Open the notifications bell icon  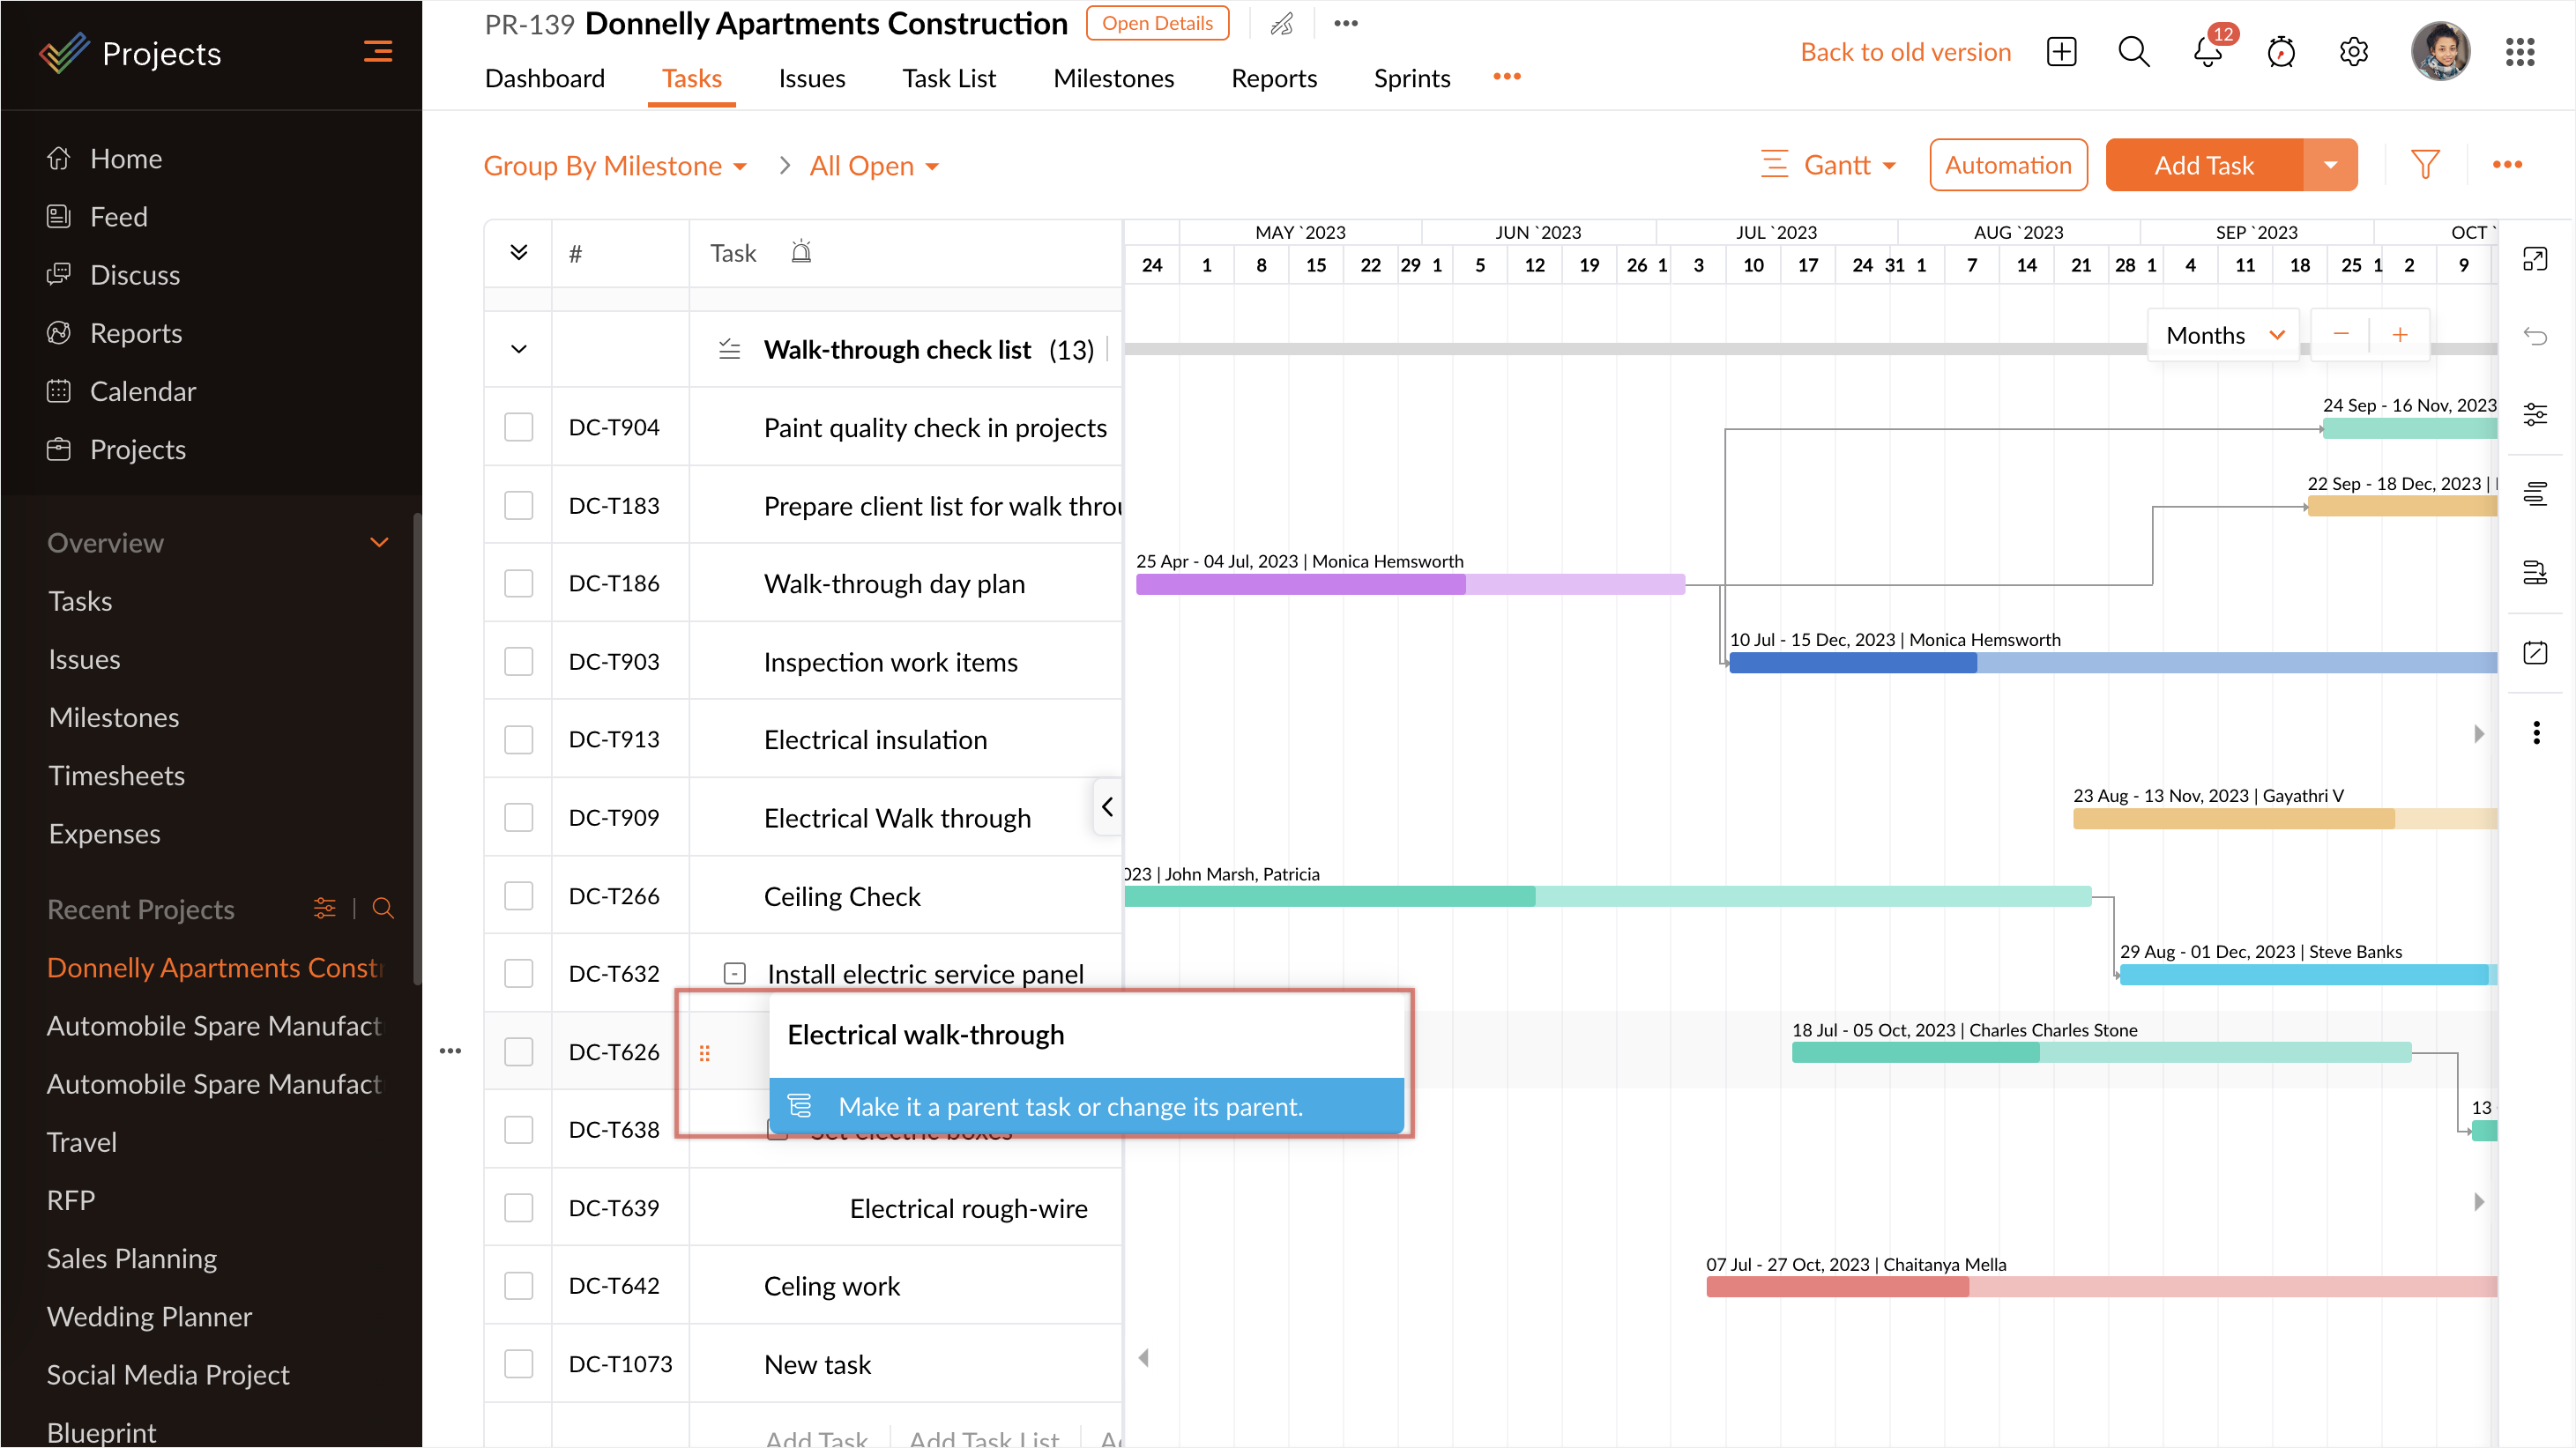(2207, 52)
